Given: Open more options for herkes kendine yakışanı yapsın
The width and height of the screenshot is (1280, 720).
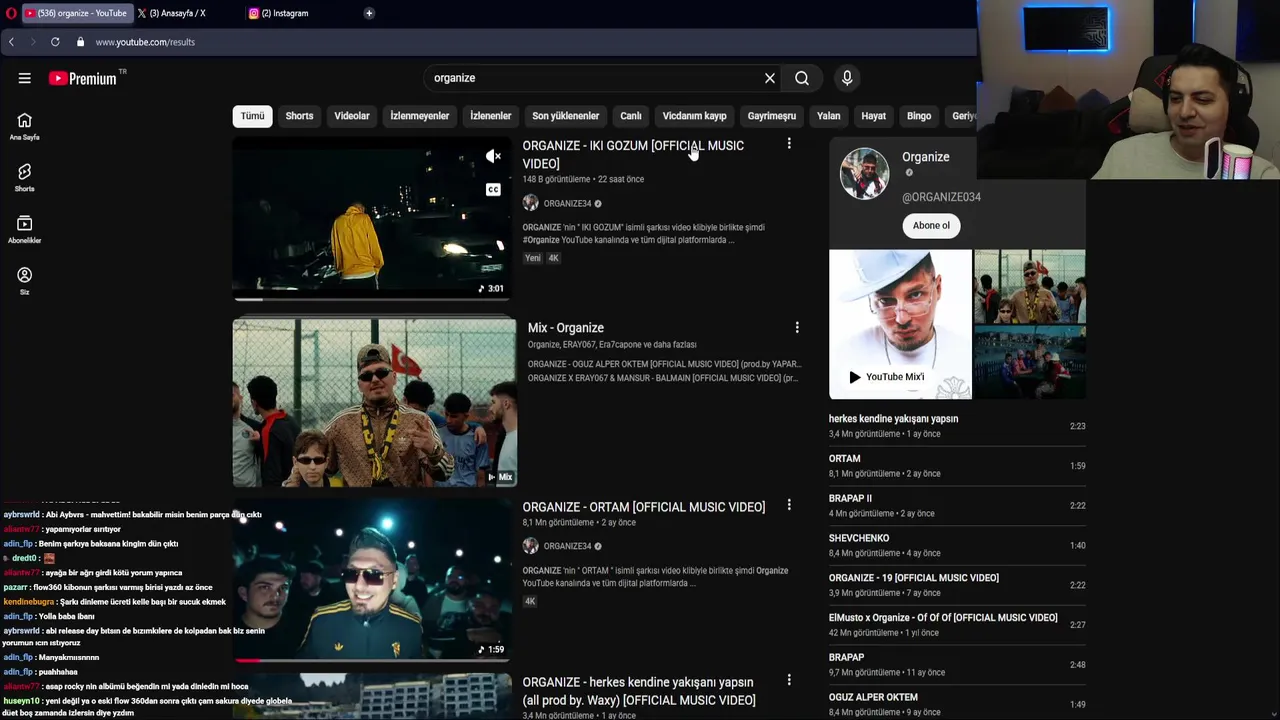Looking at the screenshot, I should (x=789, y=680).
